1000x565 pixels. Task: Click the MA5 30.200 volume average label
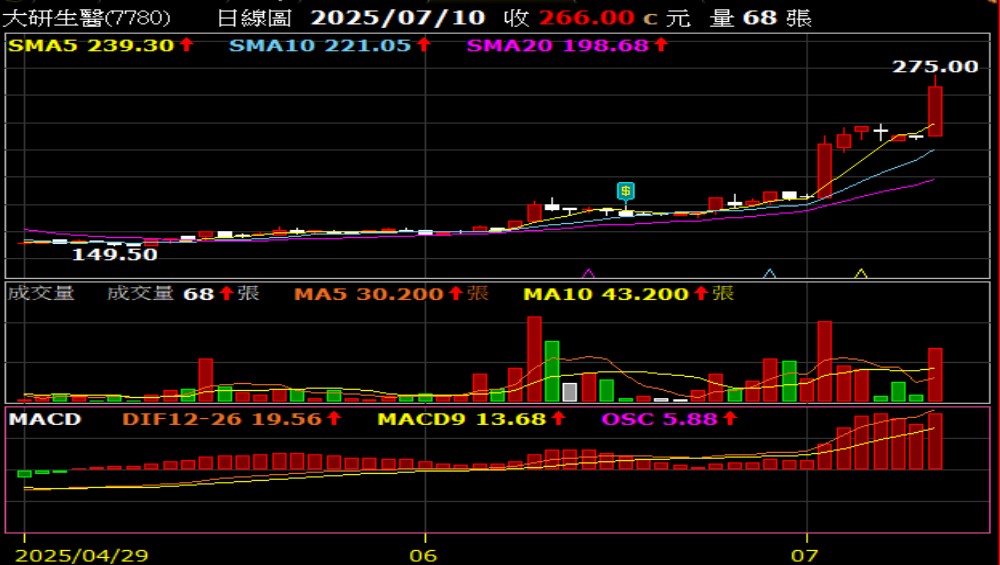[x=369, y=293]
